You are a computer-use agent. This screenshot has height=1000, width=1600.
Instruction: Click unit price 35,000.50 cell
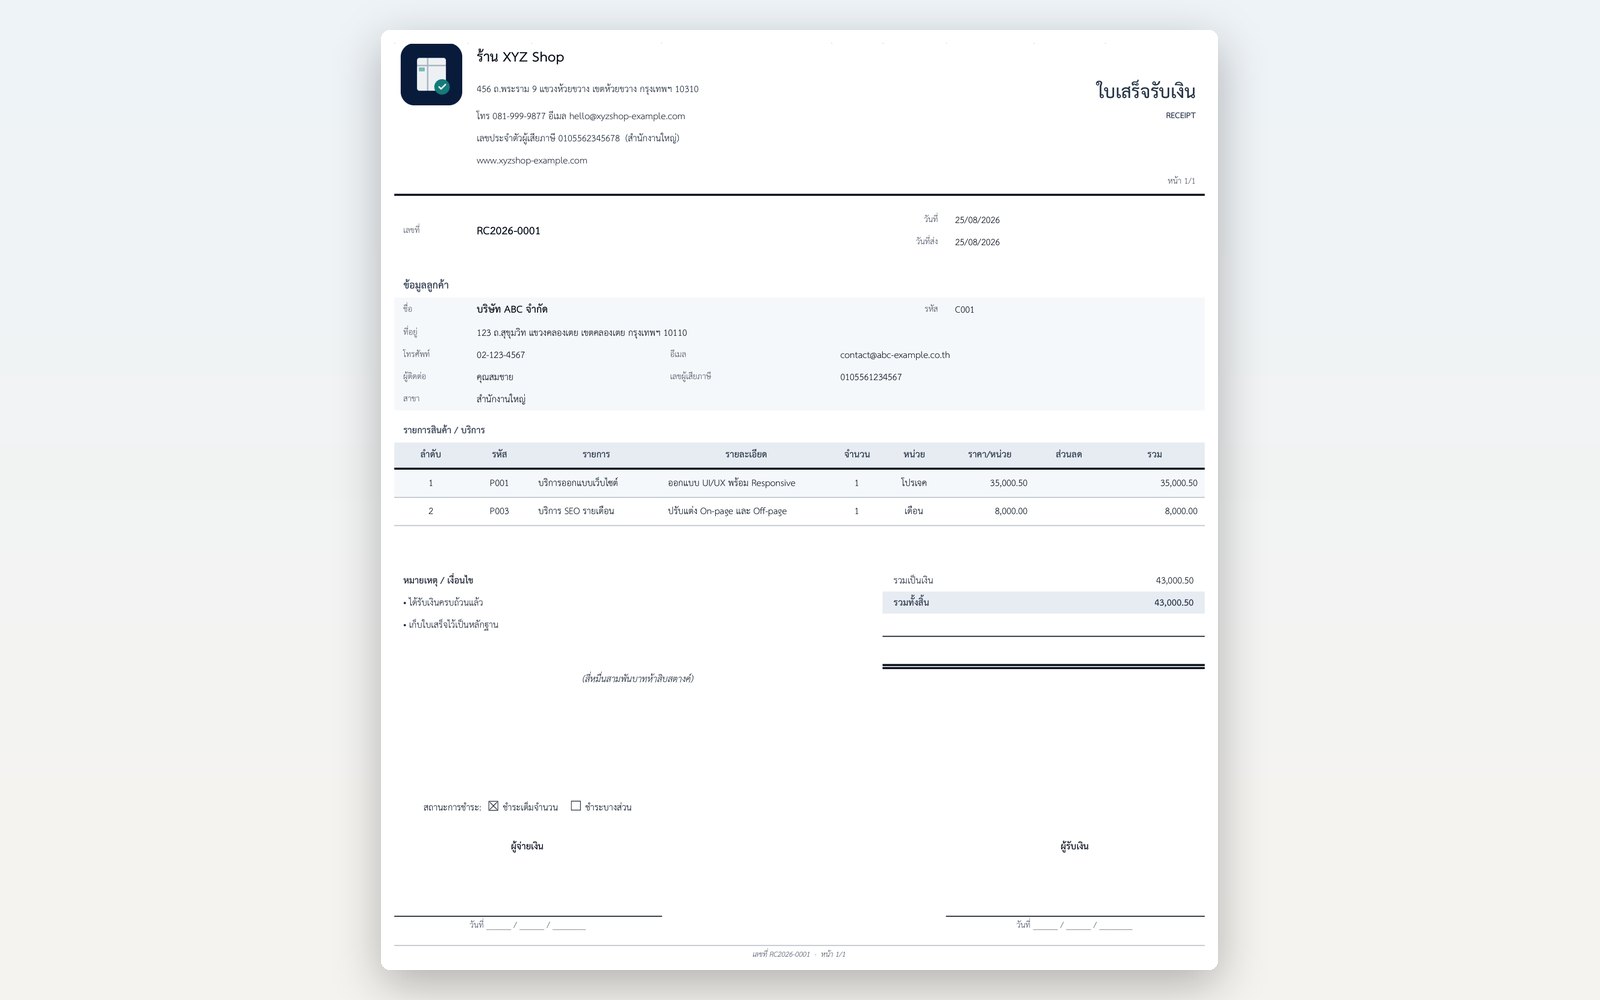pos(1008,483)
